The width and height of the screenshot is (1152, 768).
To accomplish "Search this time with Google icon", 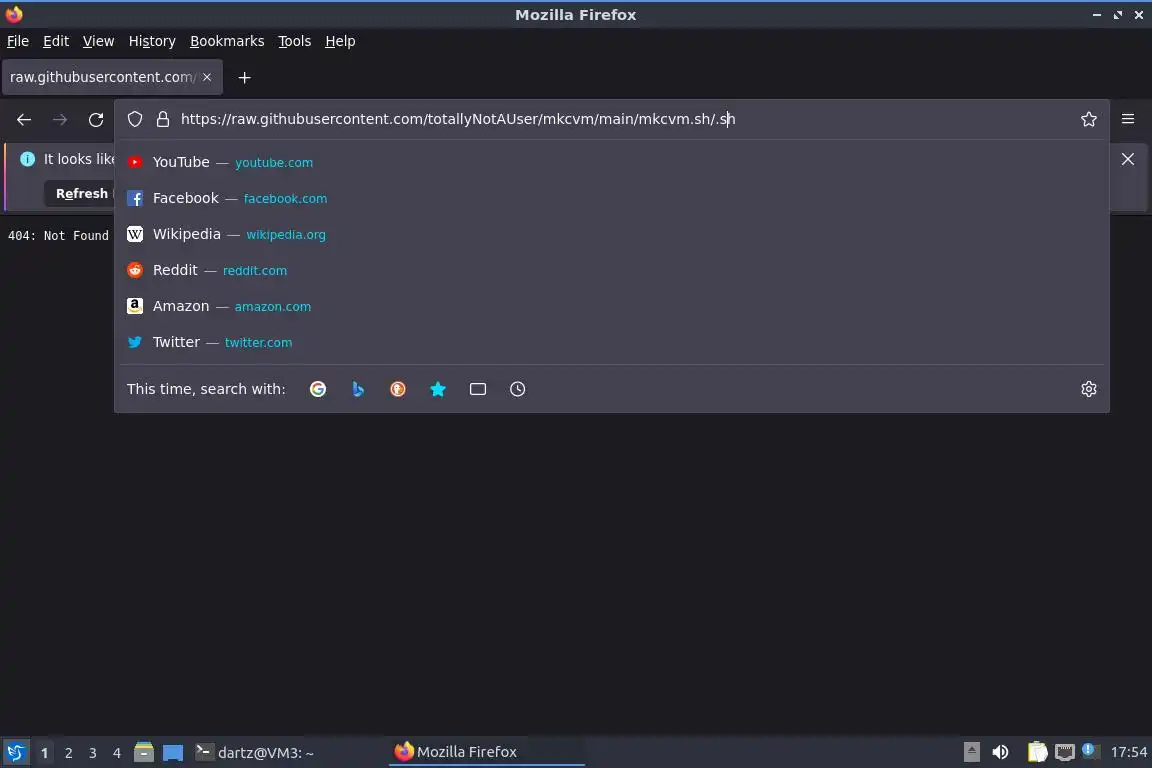I will 317,389.
